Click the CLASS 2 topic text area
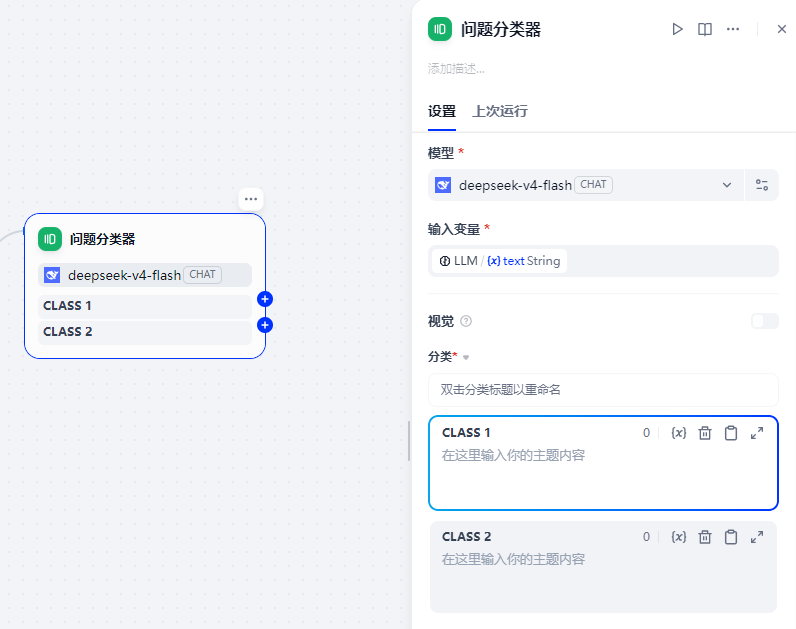The width and height of the screenshot is (796, 629). pos(603,580)
